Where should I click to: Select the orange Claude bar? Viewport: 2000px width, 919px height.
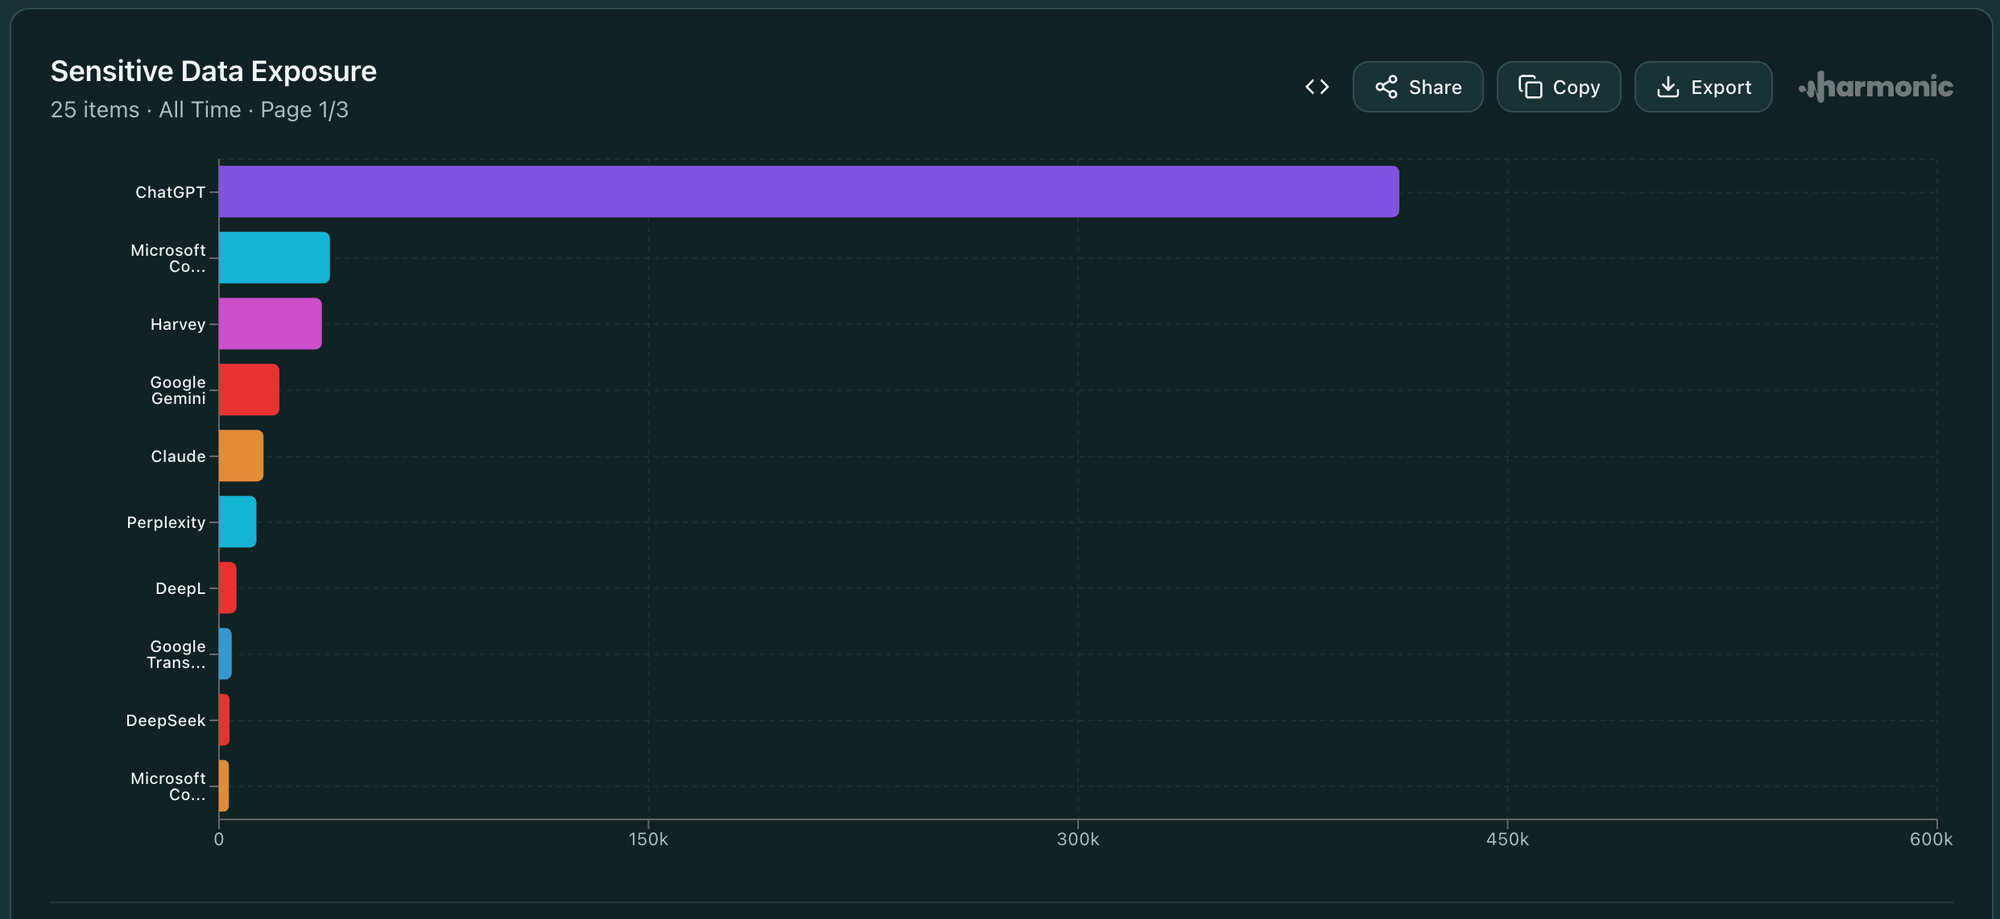coord(241,456)
